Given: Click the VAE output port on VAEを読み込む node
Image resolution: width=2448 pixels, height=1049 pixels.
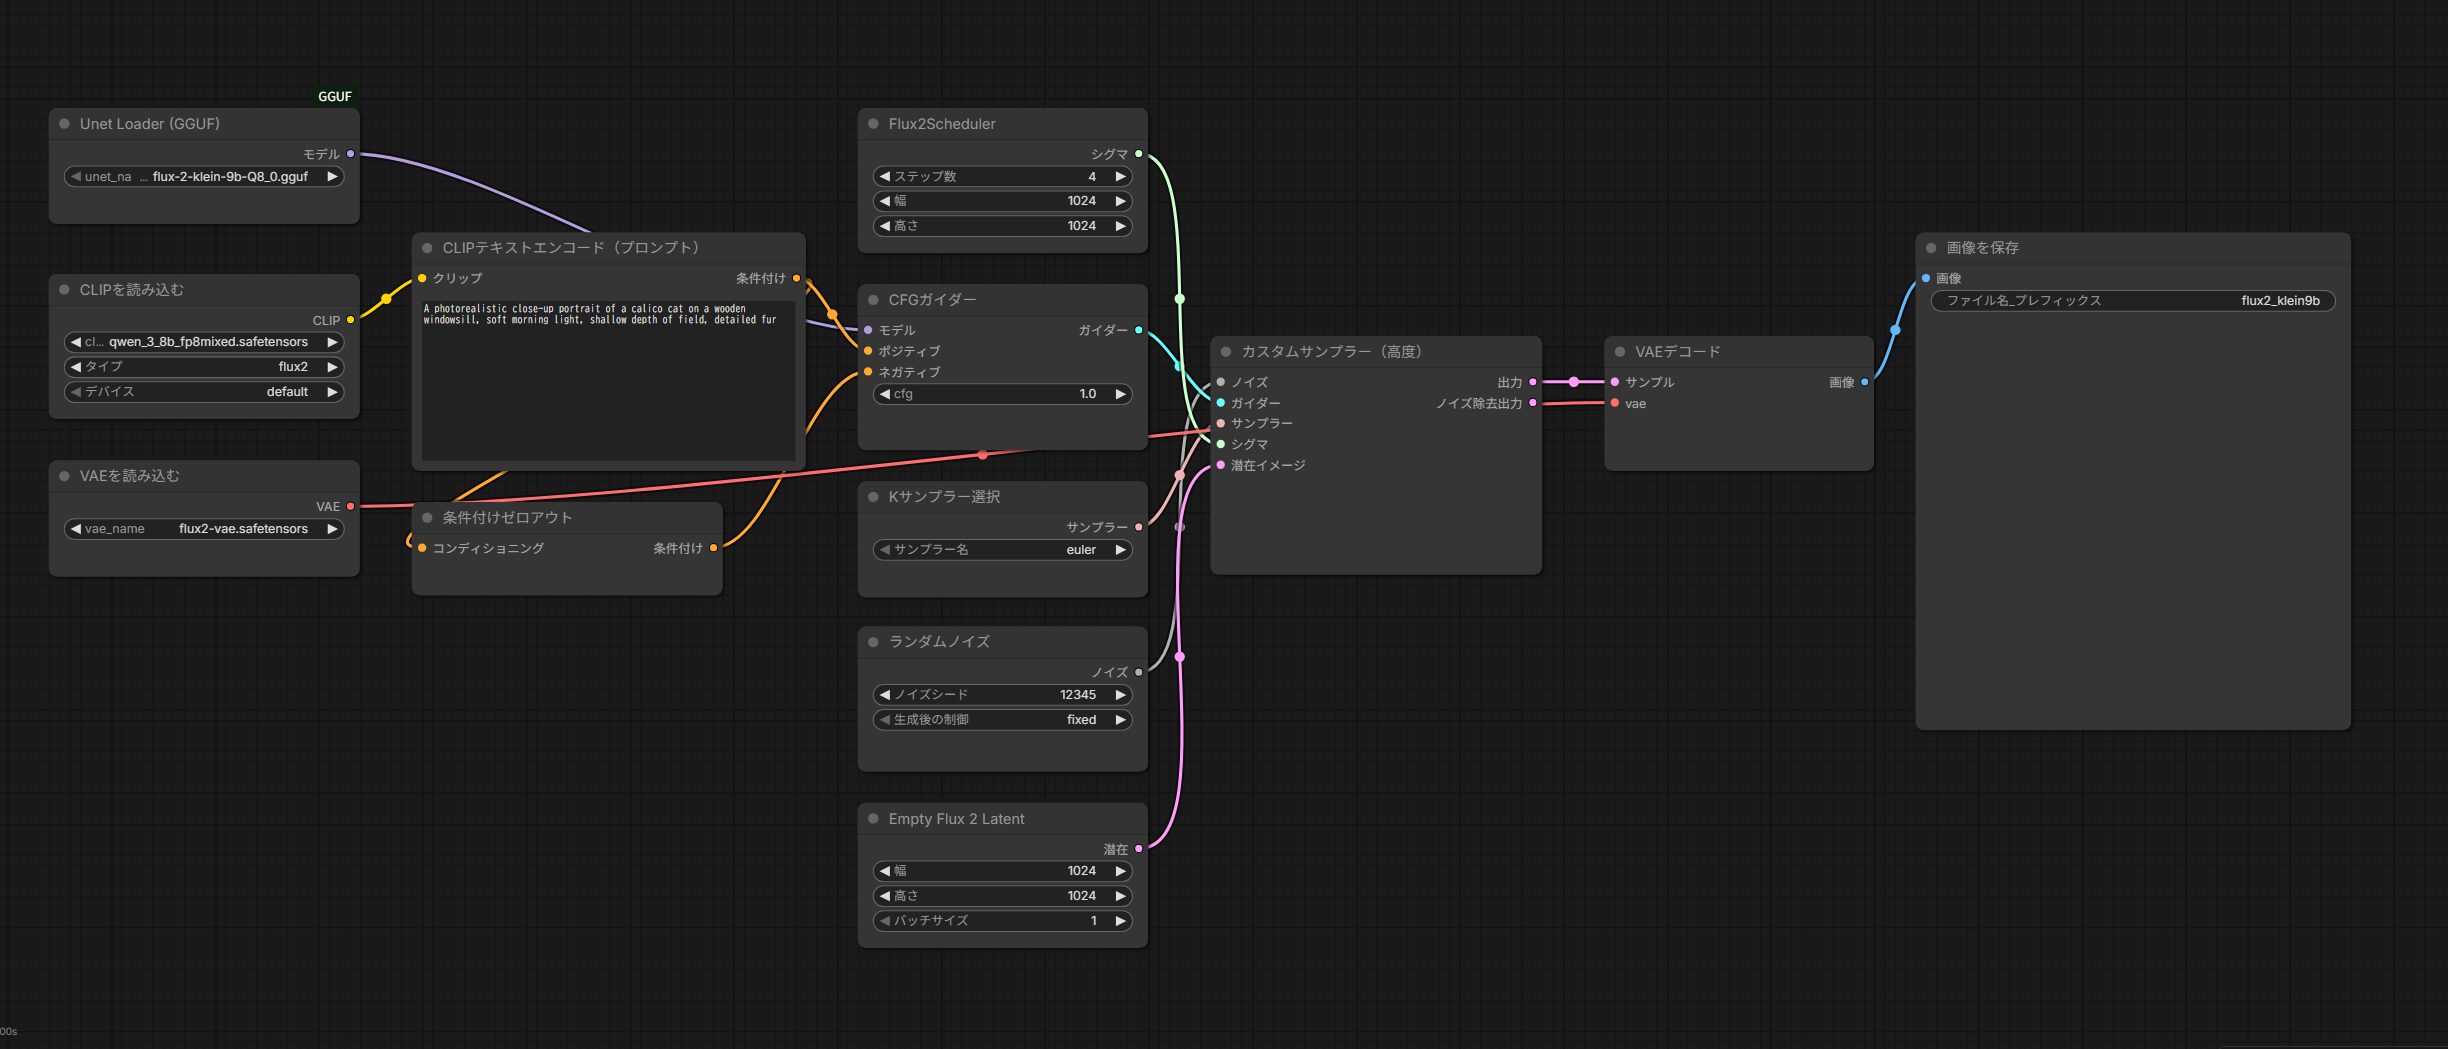Looking at the screenshot, I should pyautogui.click(x=350, y=506).
